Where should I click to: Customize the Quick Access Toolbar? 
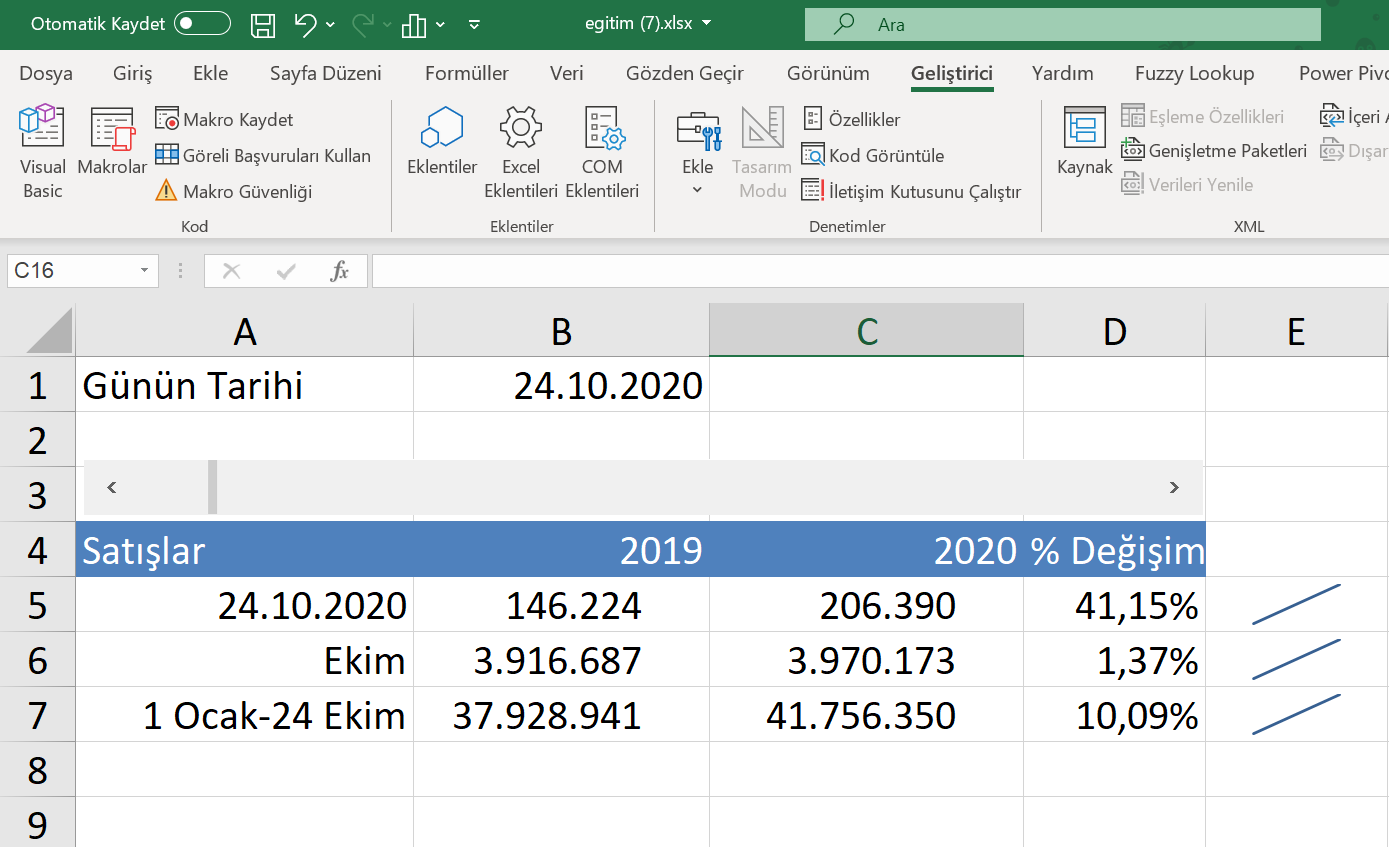475,25
